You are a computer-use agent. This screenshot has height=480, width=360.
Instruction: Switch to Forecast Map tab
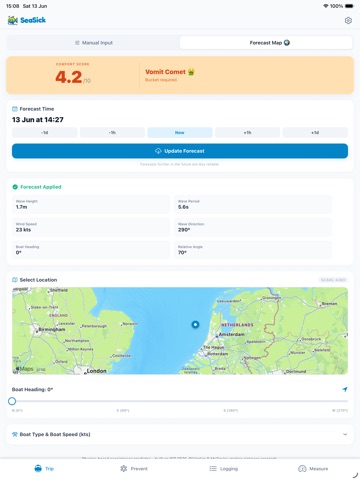[x=266, y=43]
